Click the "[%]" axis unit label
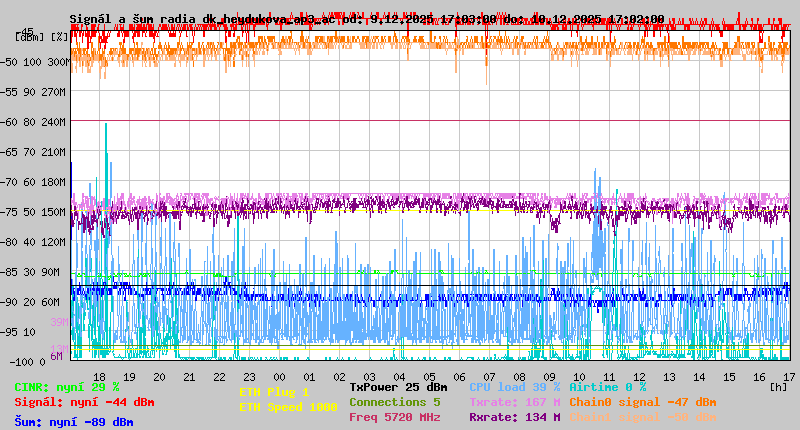The height and width of the screenshot is (430, 800). [60, 37]
